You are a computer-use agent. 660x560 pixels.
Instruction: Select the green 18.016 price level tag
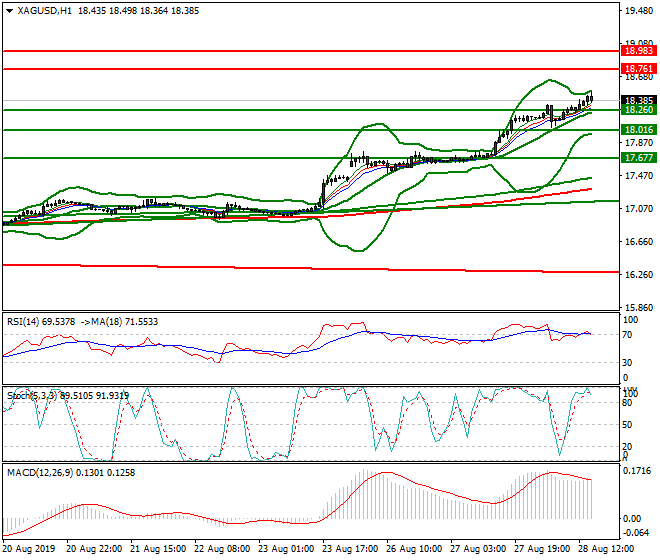tap(637, 130)
